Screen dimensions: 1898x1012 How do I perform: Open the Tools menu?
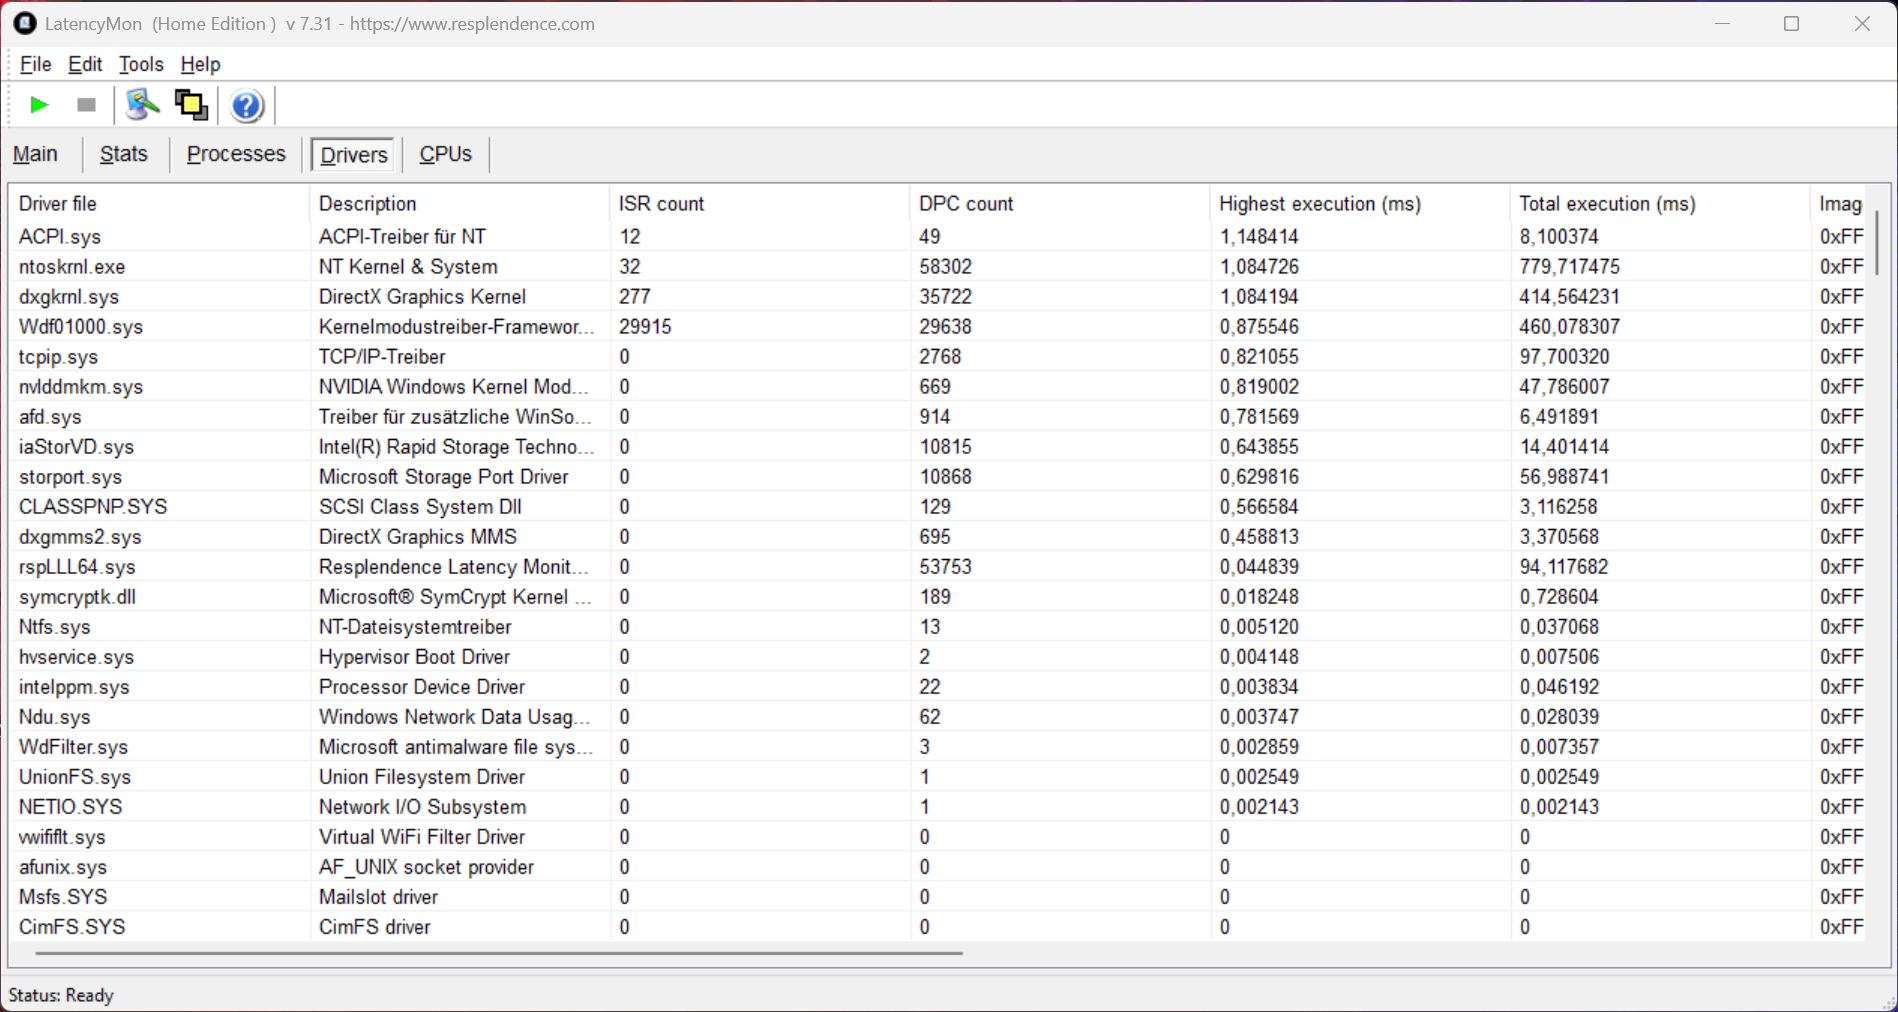coord(141,64)
